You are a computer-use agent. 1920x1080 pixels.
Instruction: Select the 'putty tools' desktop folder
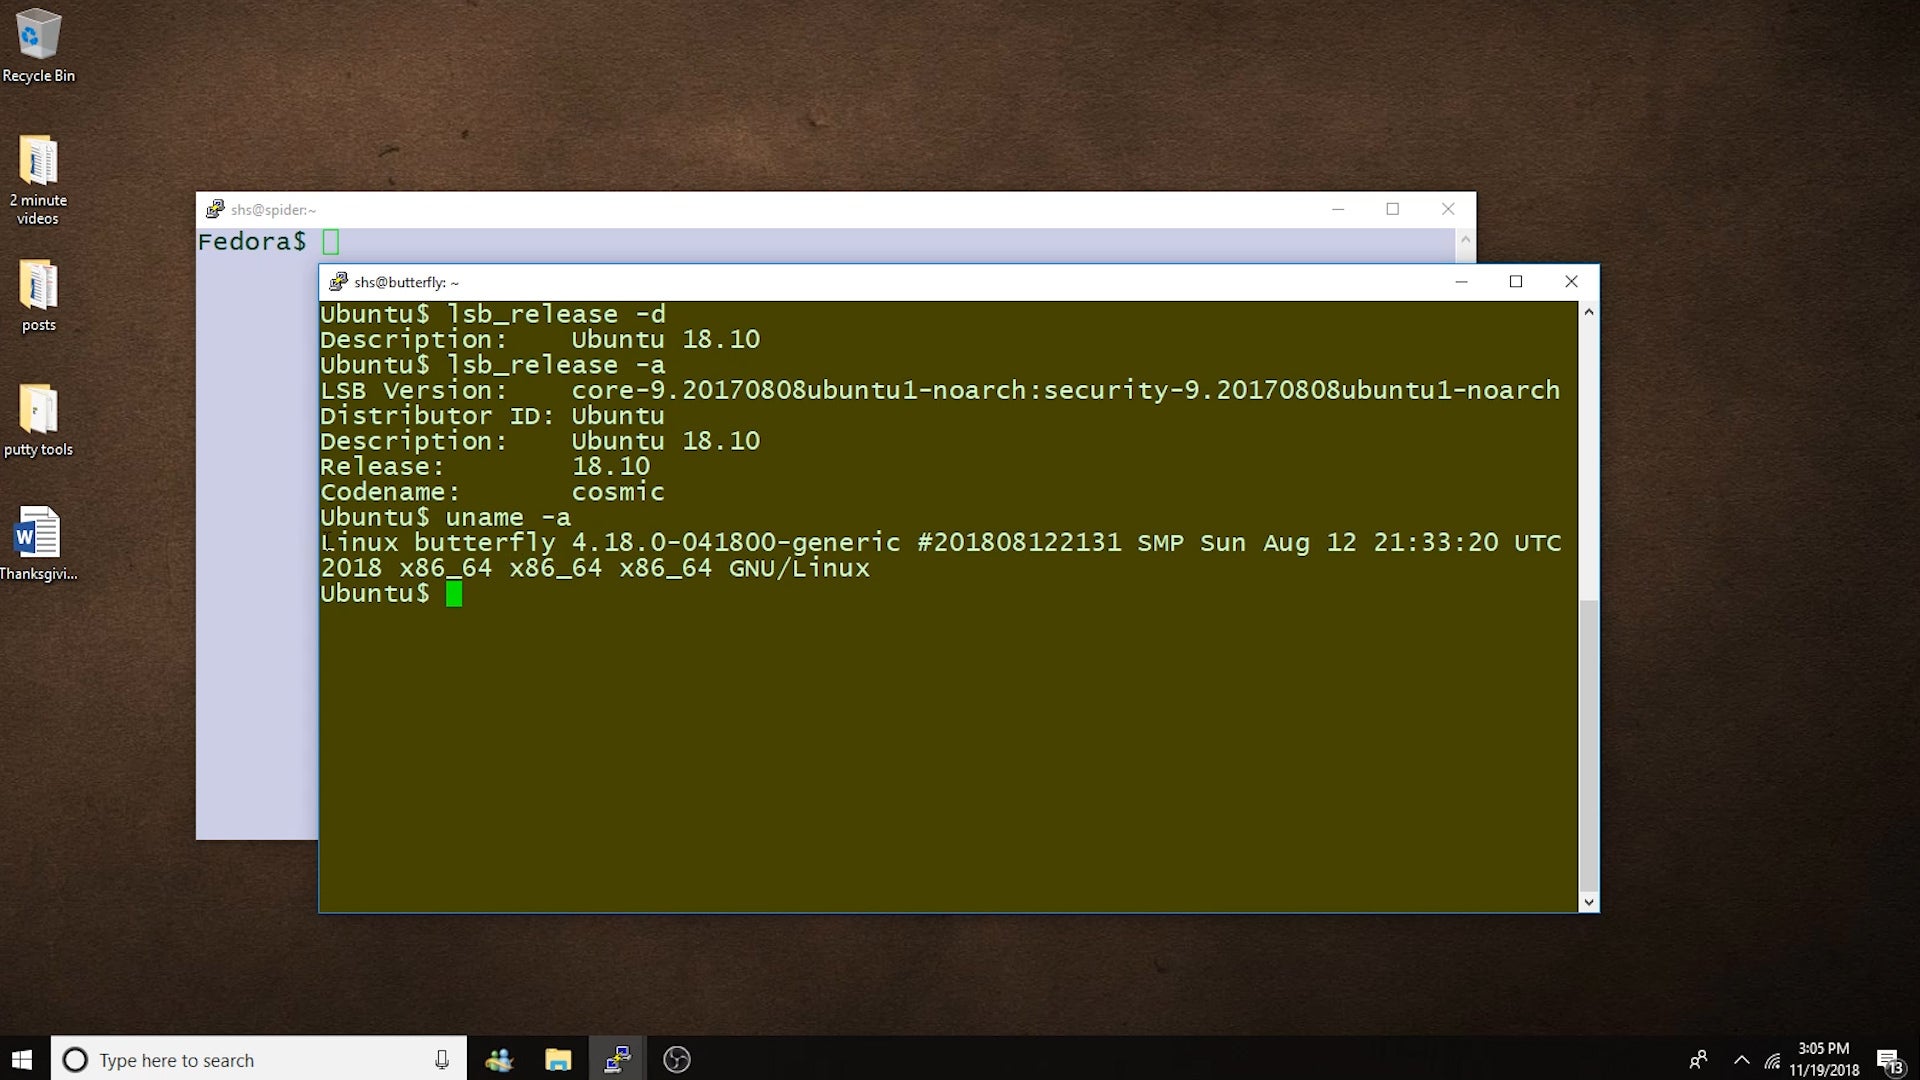click(38, 420)
